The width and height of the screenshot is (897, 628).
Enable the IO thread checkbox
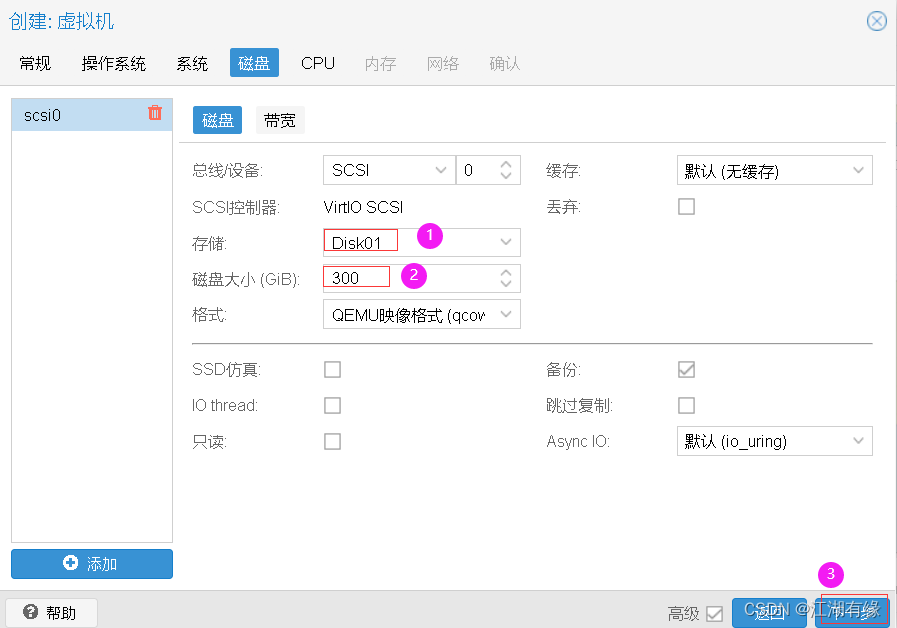[333, 405]
